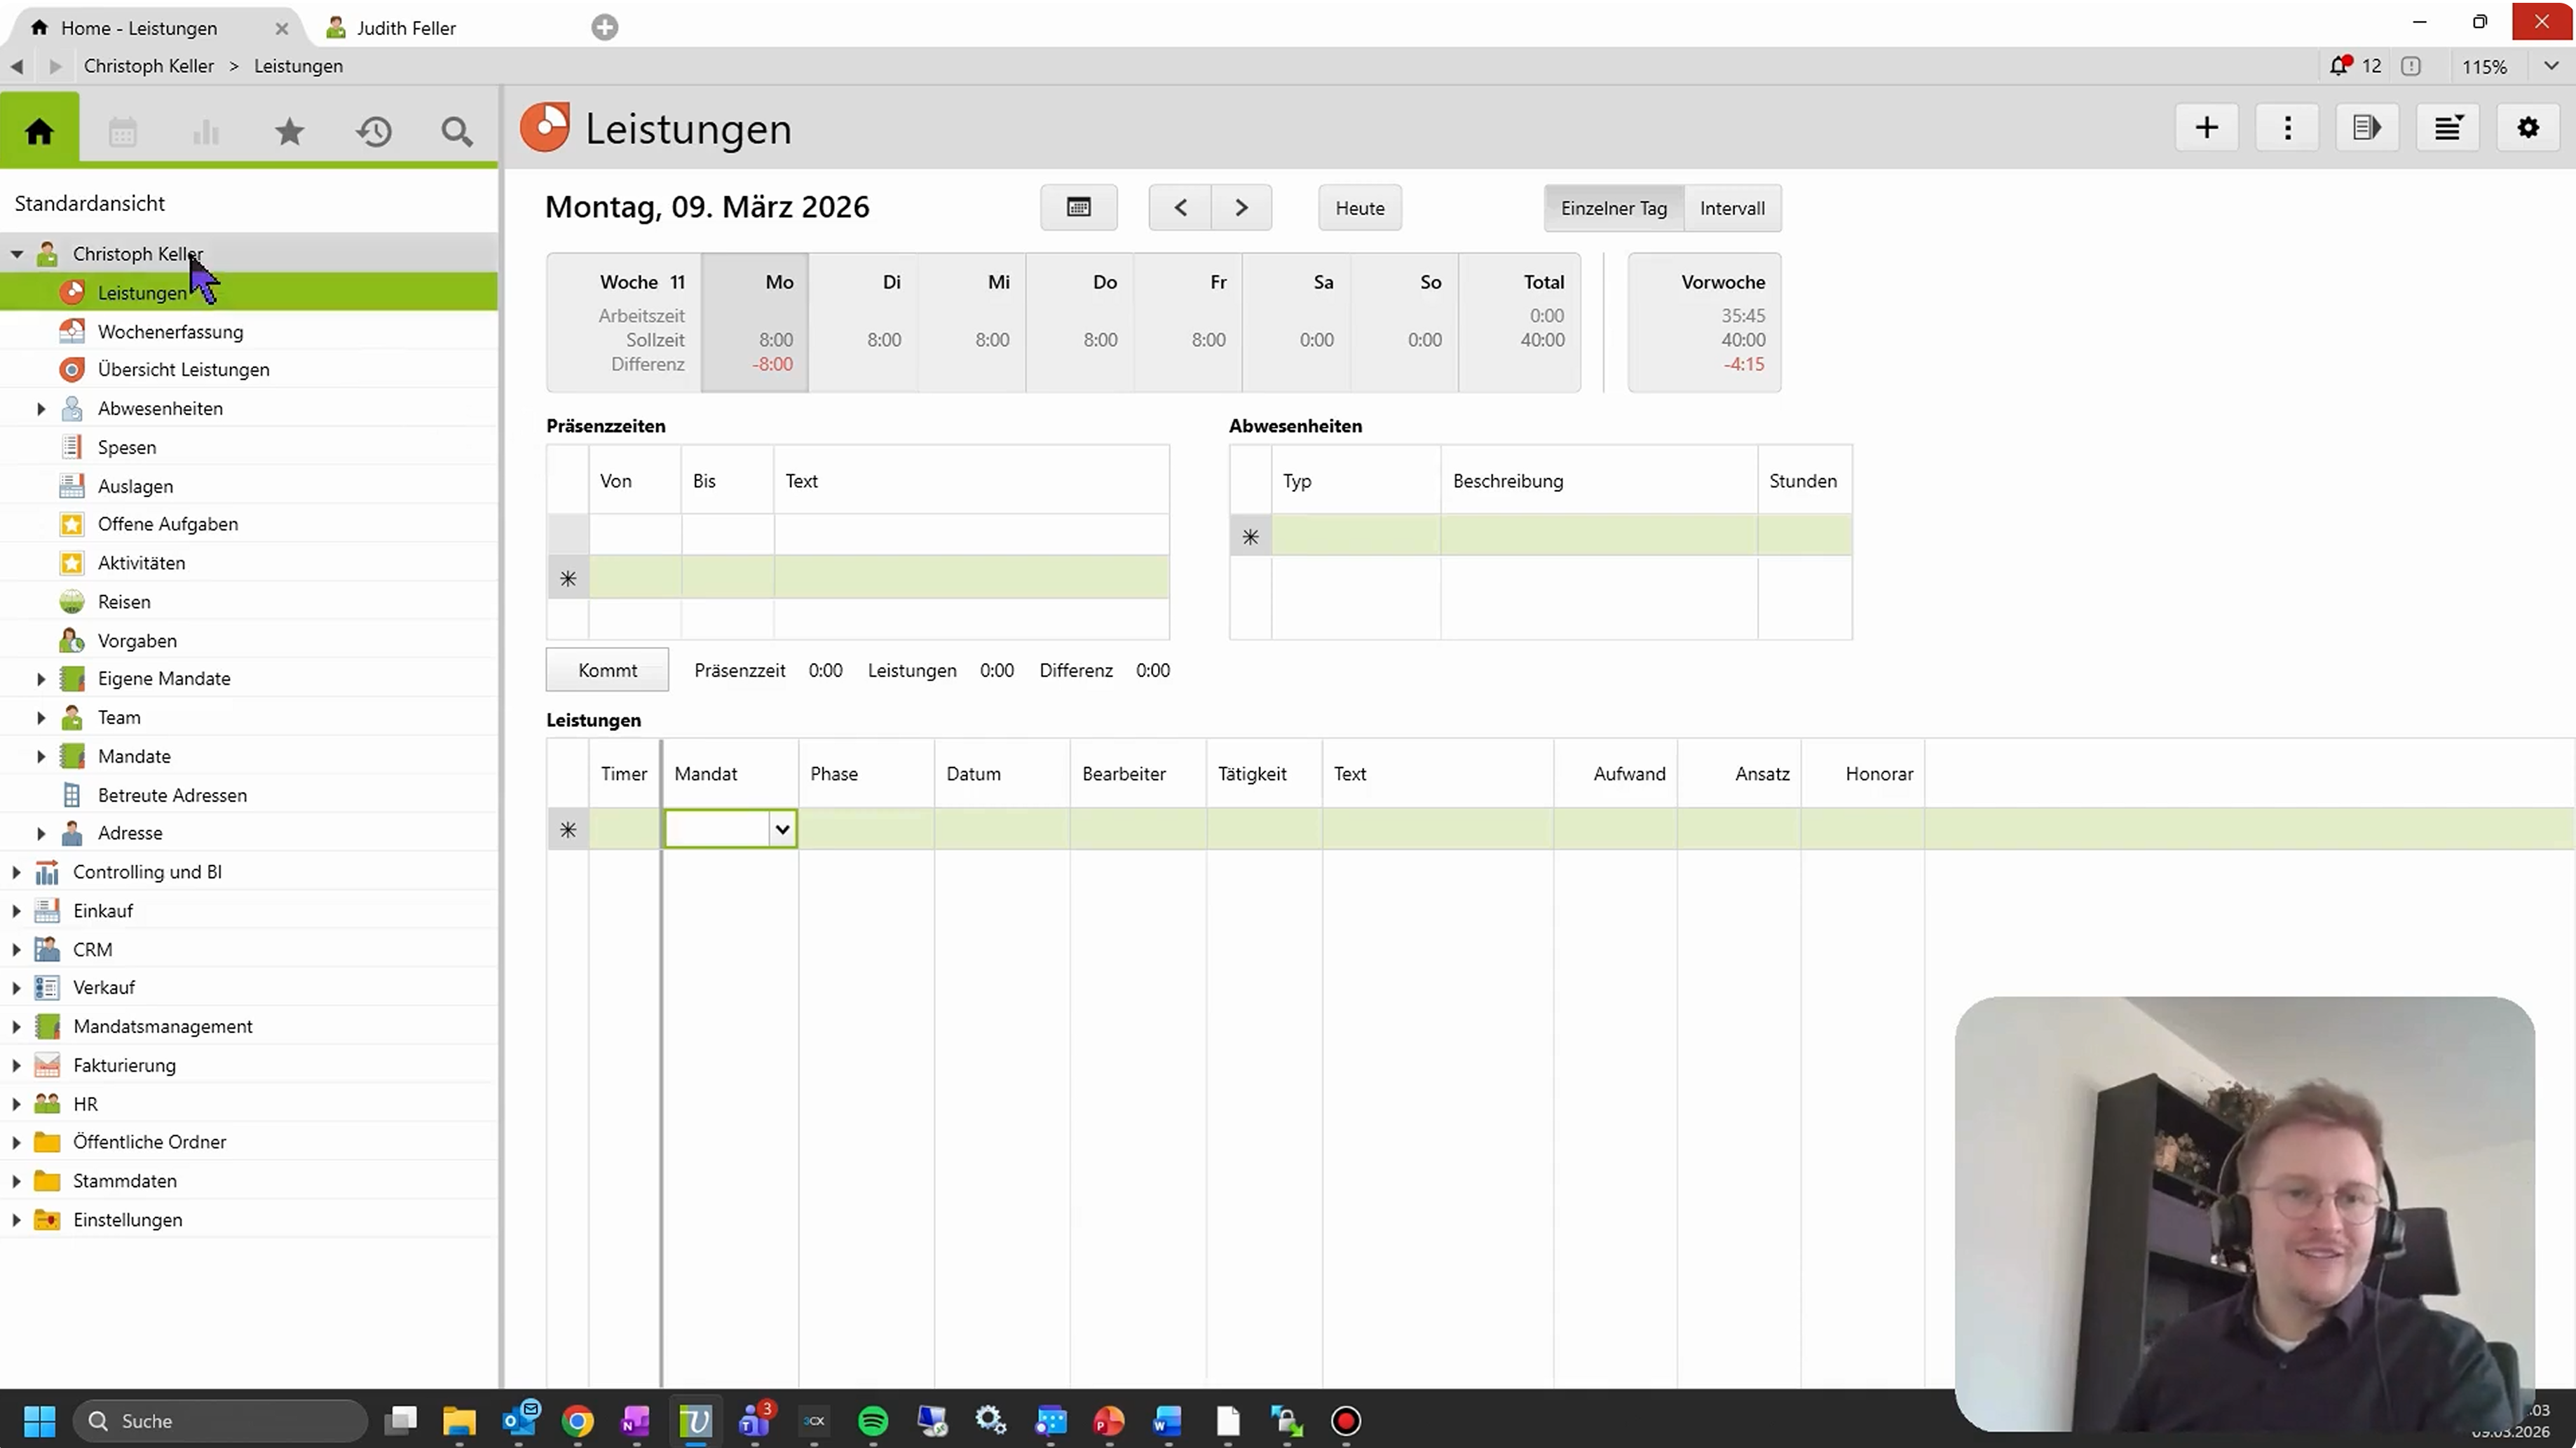This screenshot has height=1448, width=2576.
Task: Go to next day arrow
Action: pyautogui.click(x=1241, y=207)
